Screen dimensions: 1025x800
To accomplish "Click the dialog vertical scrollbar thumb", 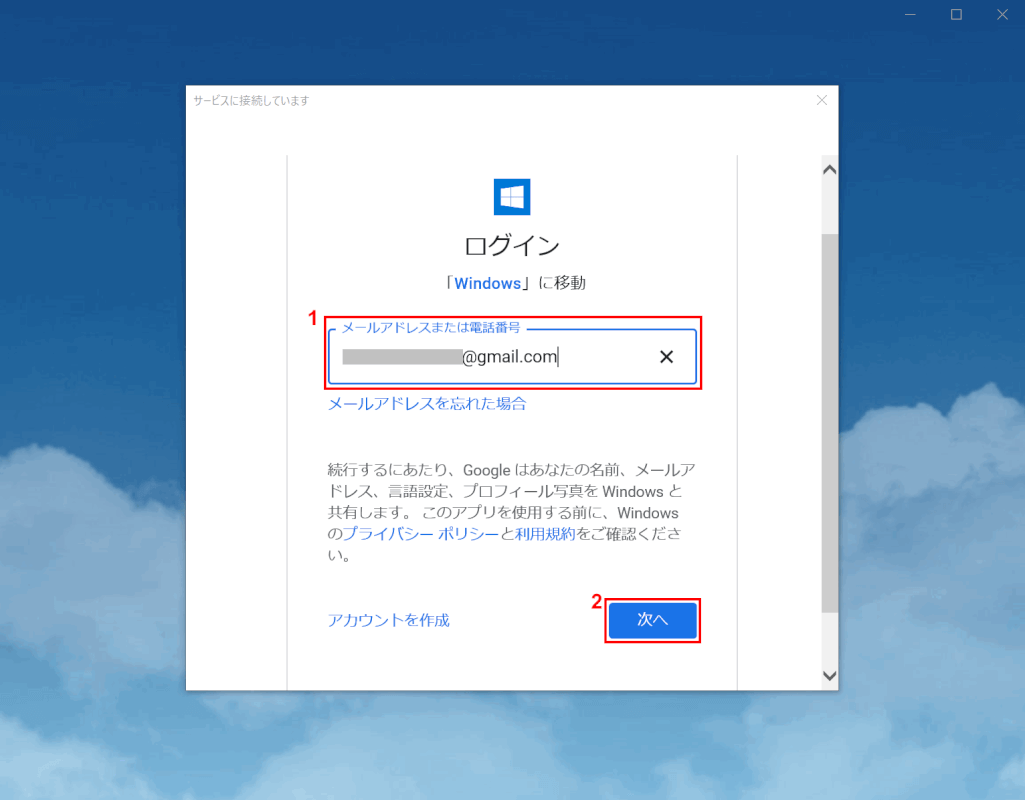I will (830, 423).
